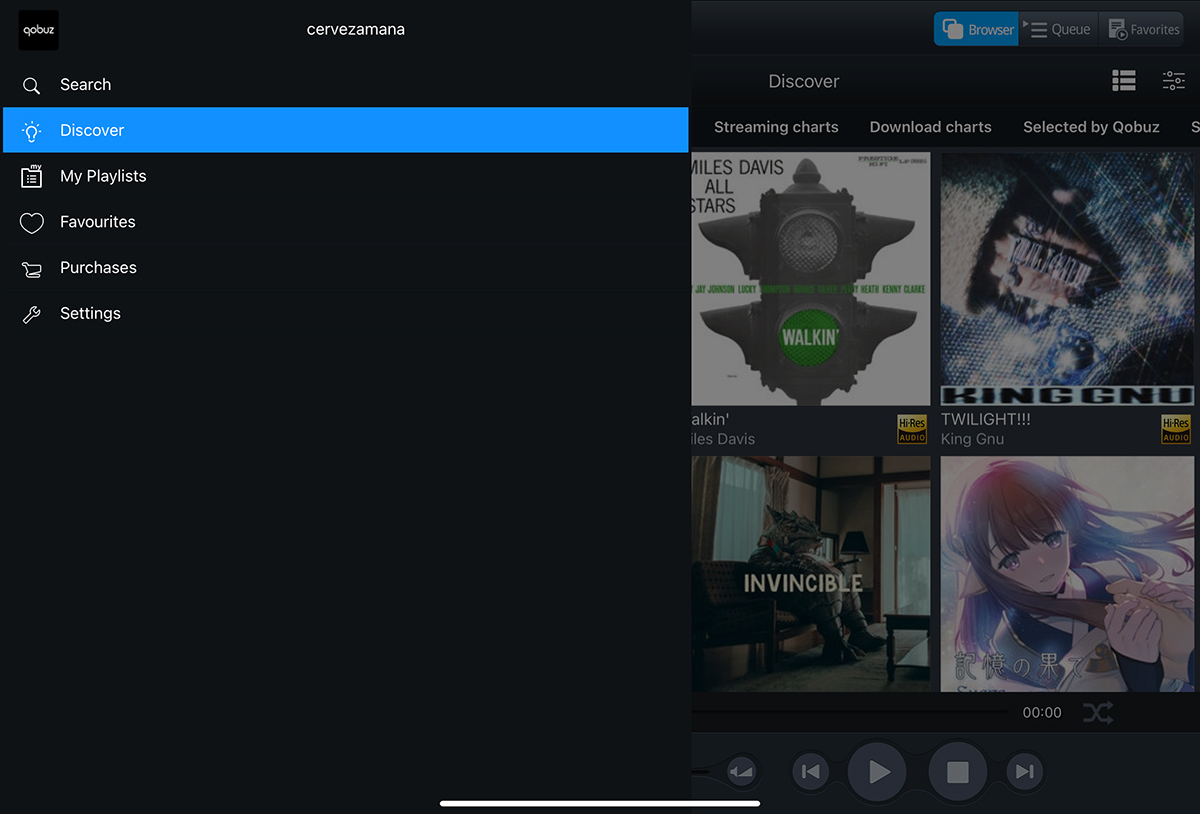Skip to the next track
1200x814 pixels.
[1024, 771]
